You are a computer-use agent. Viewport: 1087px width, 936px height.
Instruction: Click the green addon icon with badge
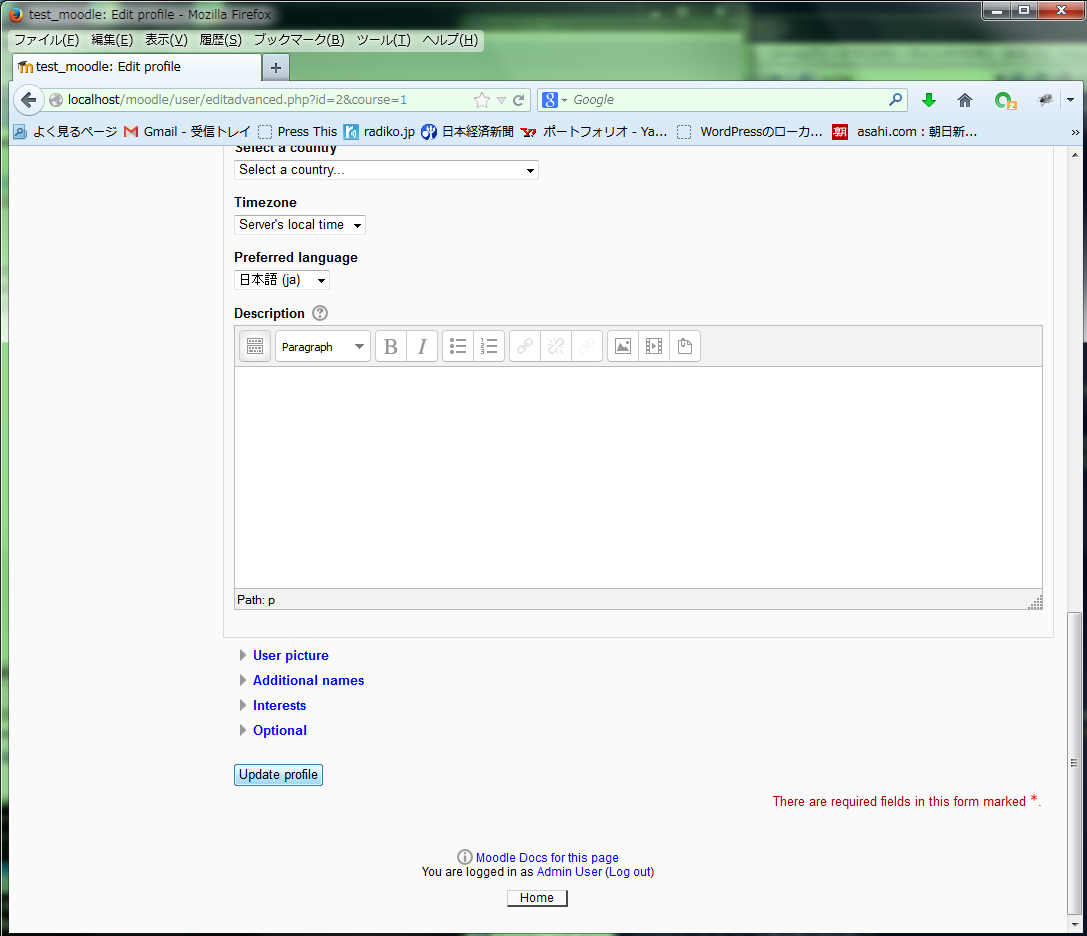pyautogui.click(x=1005, y=101)
